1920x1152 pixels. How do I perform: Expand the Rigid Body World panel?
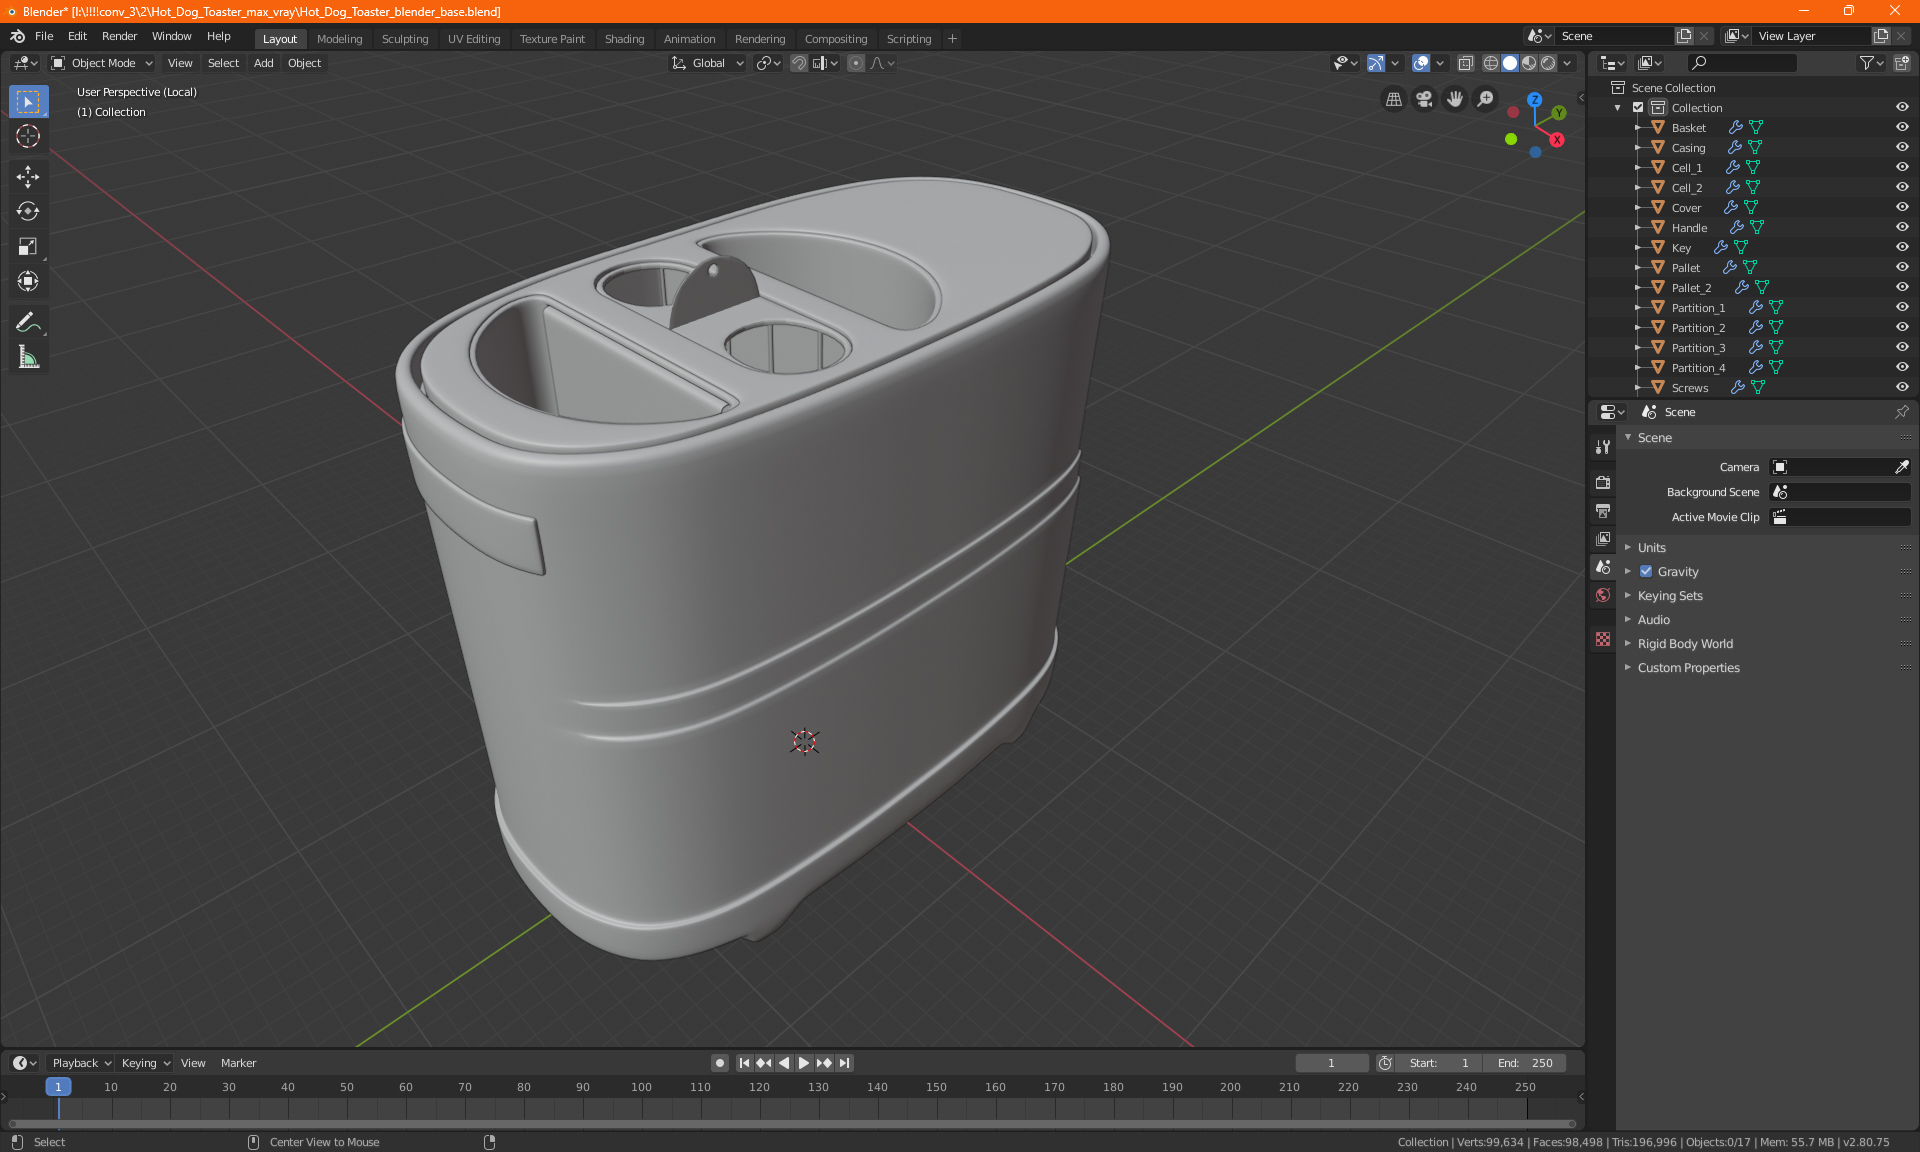[x=1685, y=643]
